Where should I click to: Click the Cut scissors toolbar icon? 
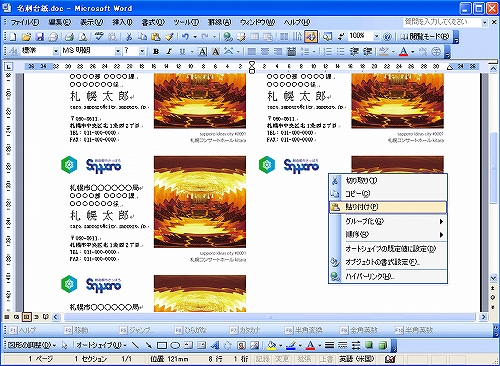[129, 37]
